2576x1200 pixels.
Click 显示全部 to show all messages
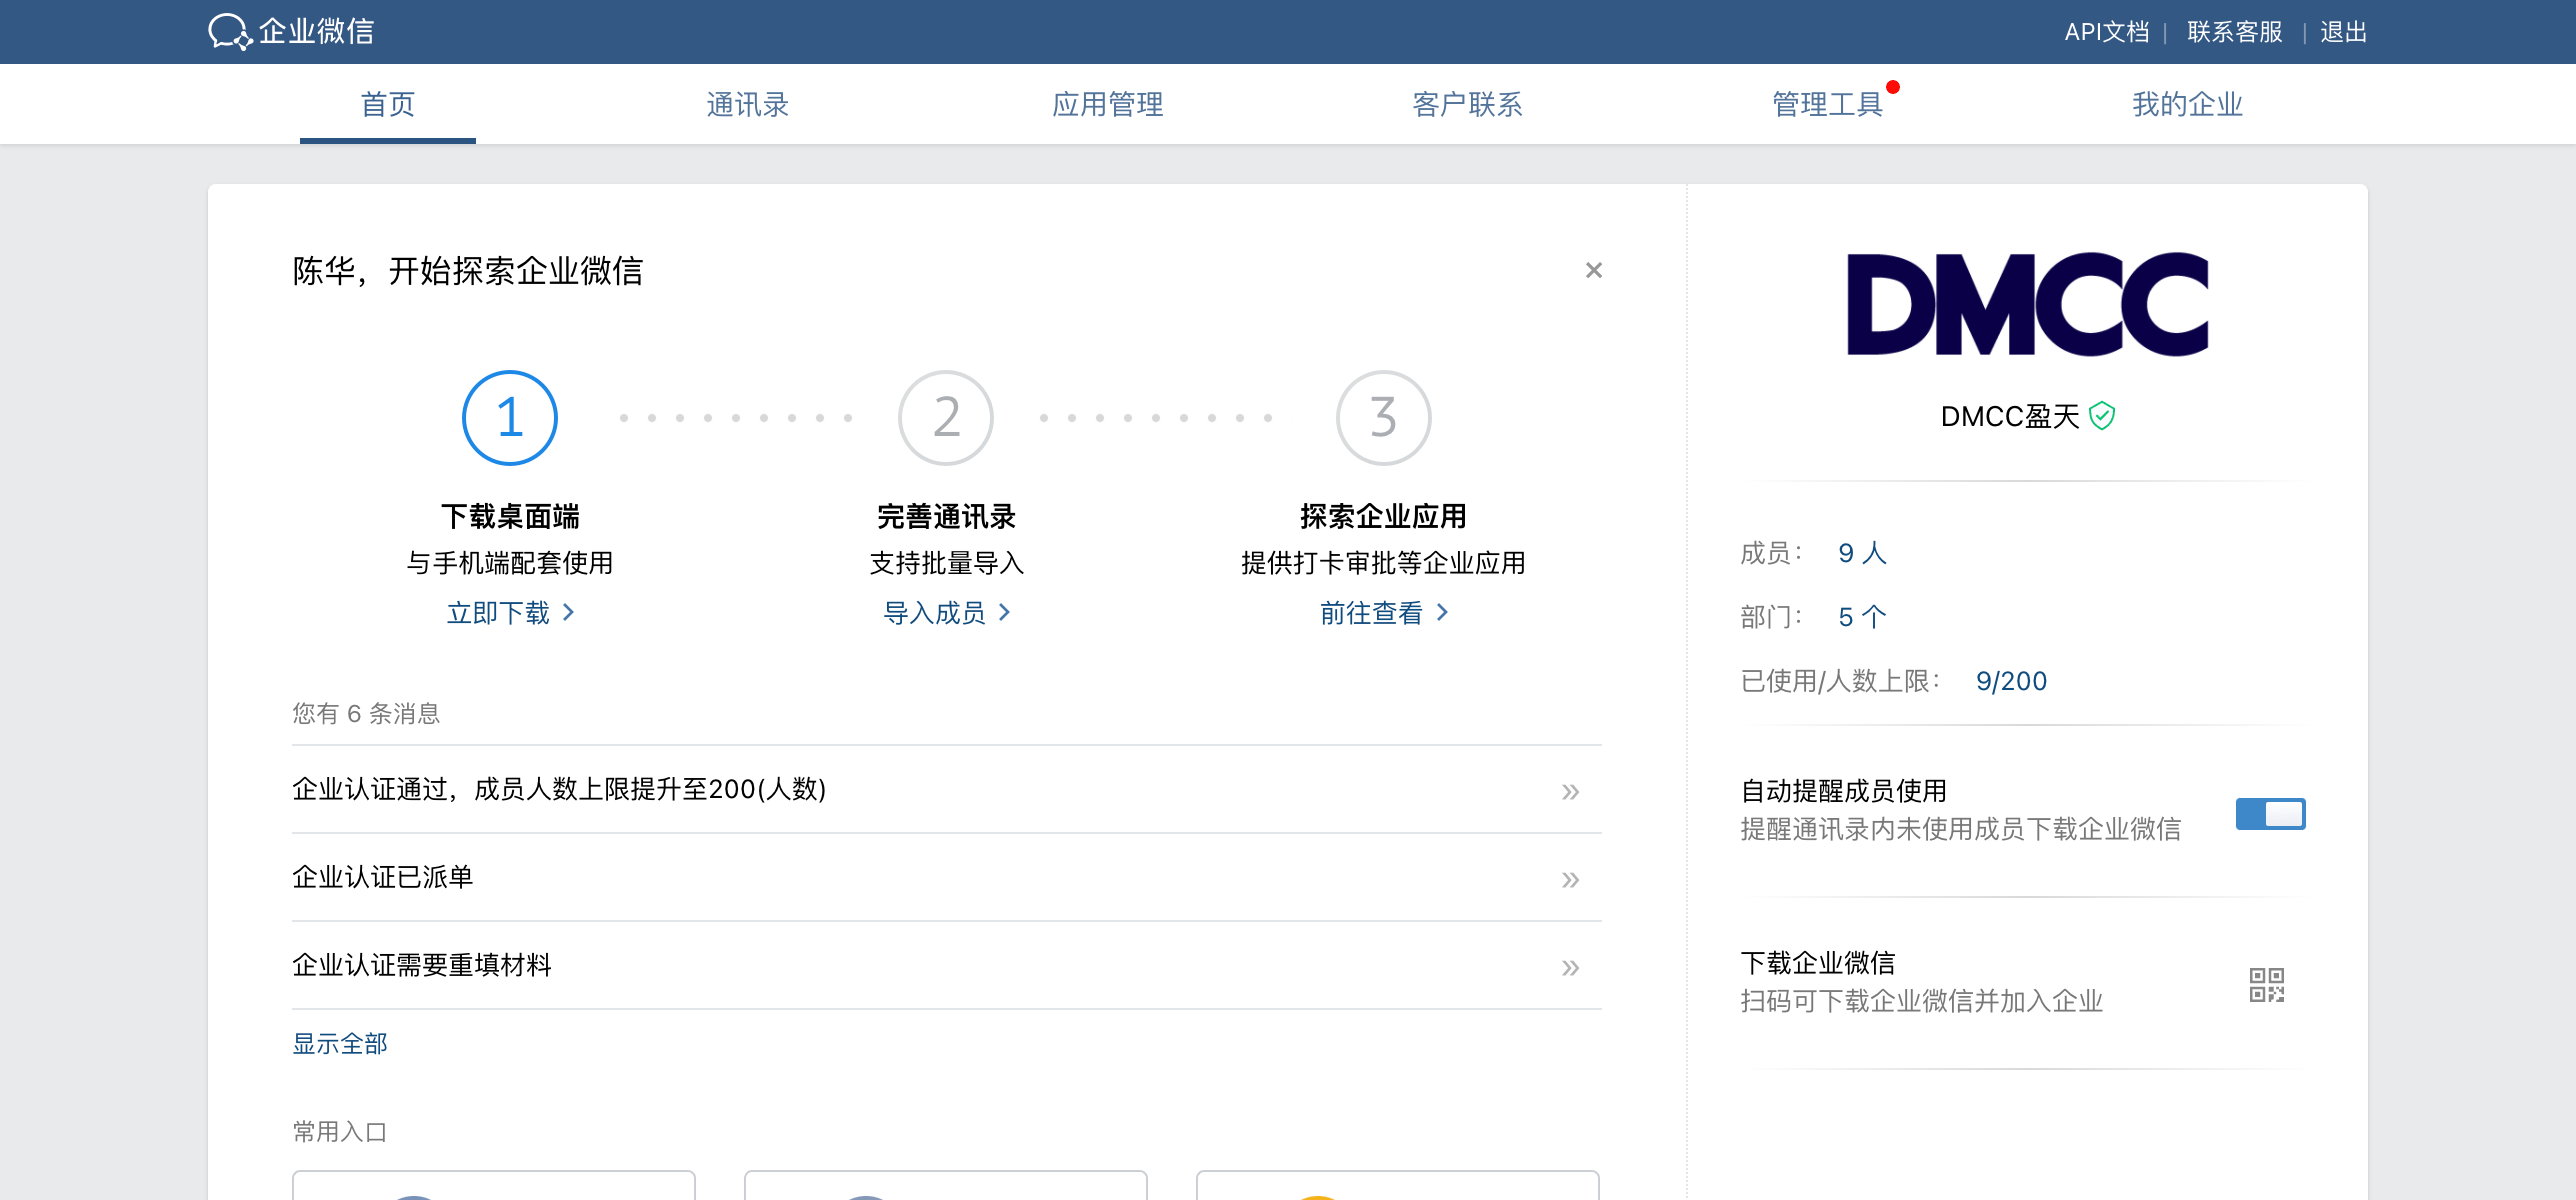[340, 1044]
